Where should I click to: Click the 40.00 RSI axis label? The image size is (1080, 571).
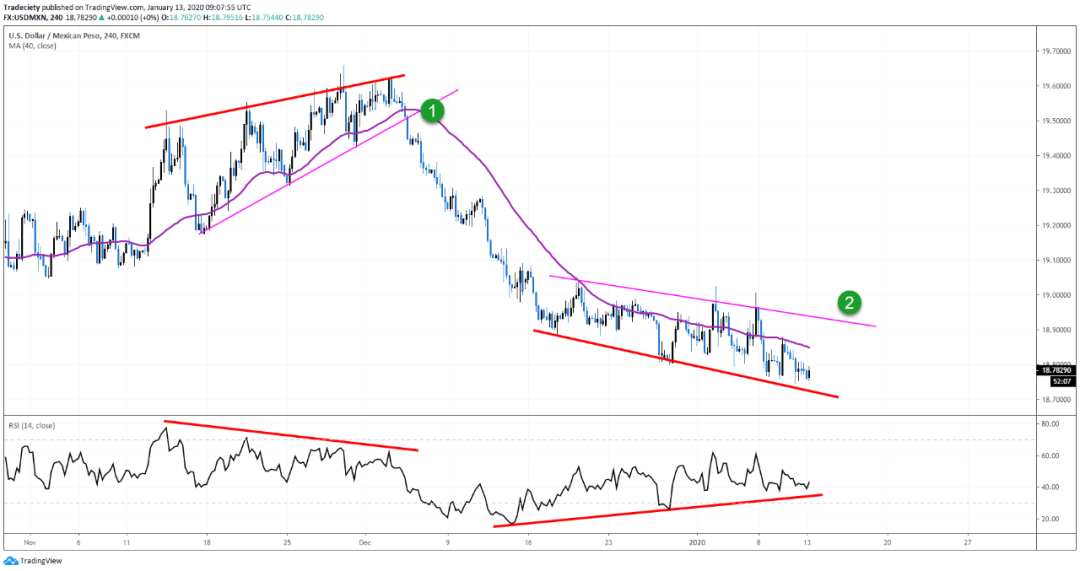(1050, 487)
